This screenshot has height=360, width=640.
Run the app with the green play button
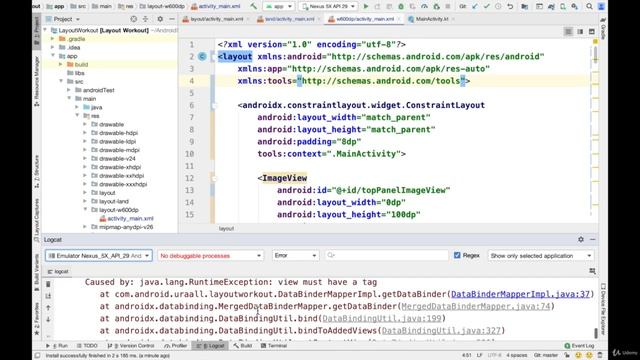(x=366, y=7)
